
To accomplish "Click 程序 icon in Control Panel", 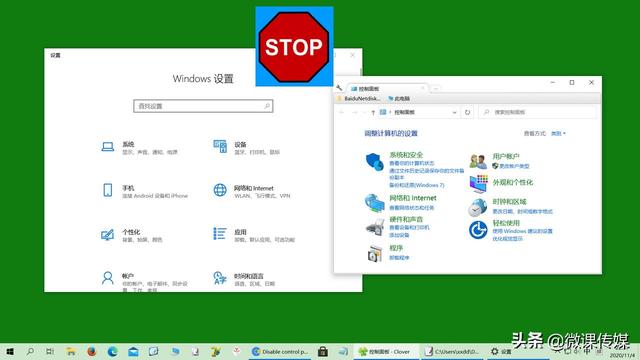I will click(375, 253).
